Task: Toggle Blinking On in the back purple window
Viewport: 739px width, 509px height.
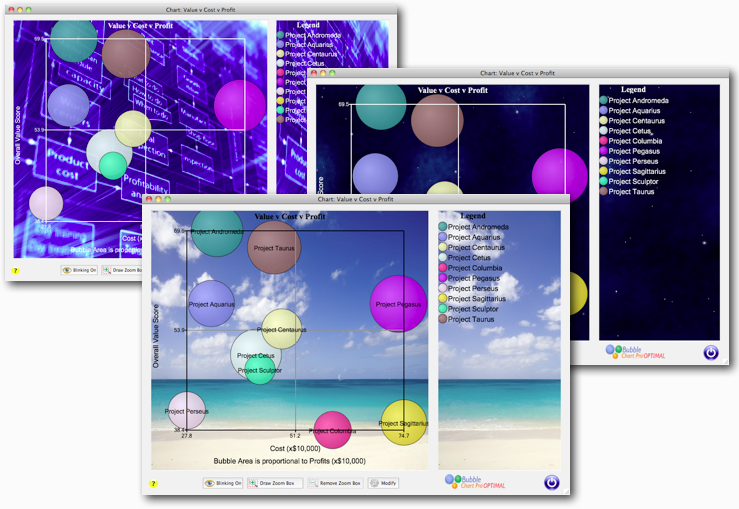Action: coord(79,270)
